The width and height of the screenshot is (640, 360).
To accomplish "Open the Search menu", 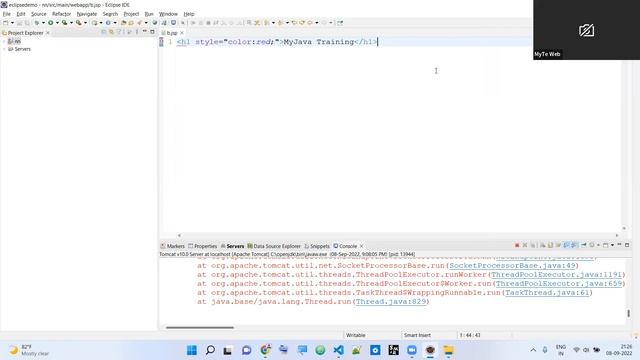I will click(110, 14).
